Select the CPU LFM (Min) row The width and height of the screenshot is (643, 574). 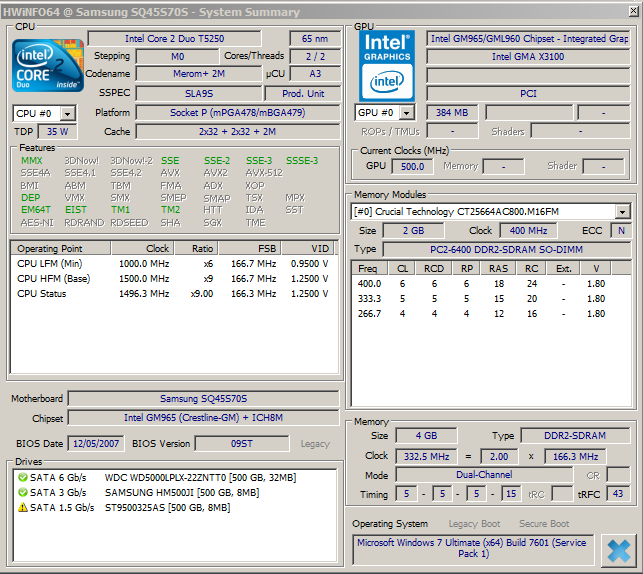173,264
